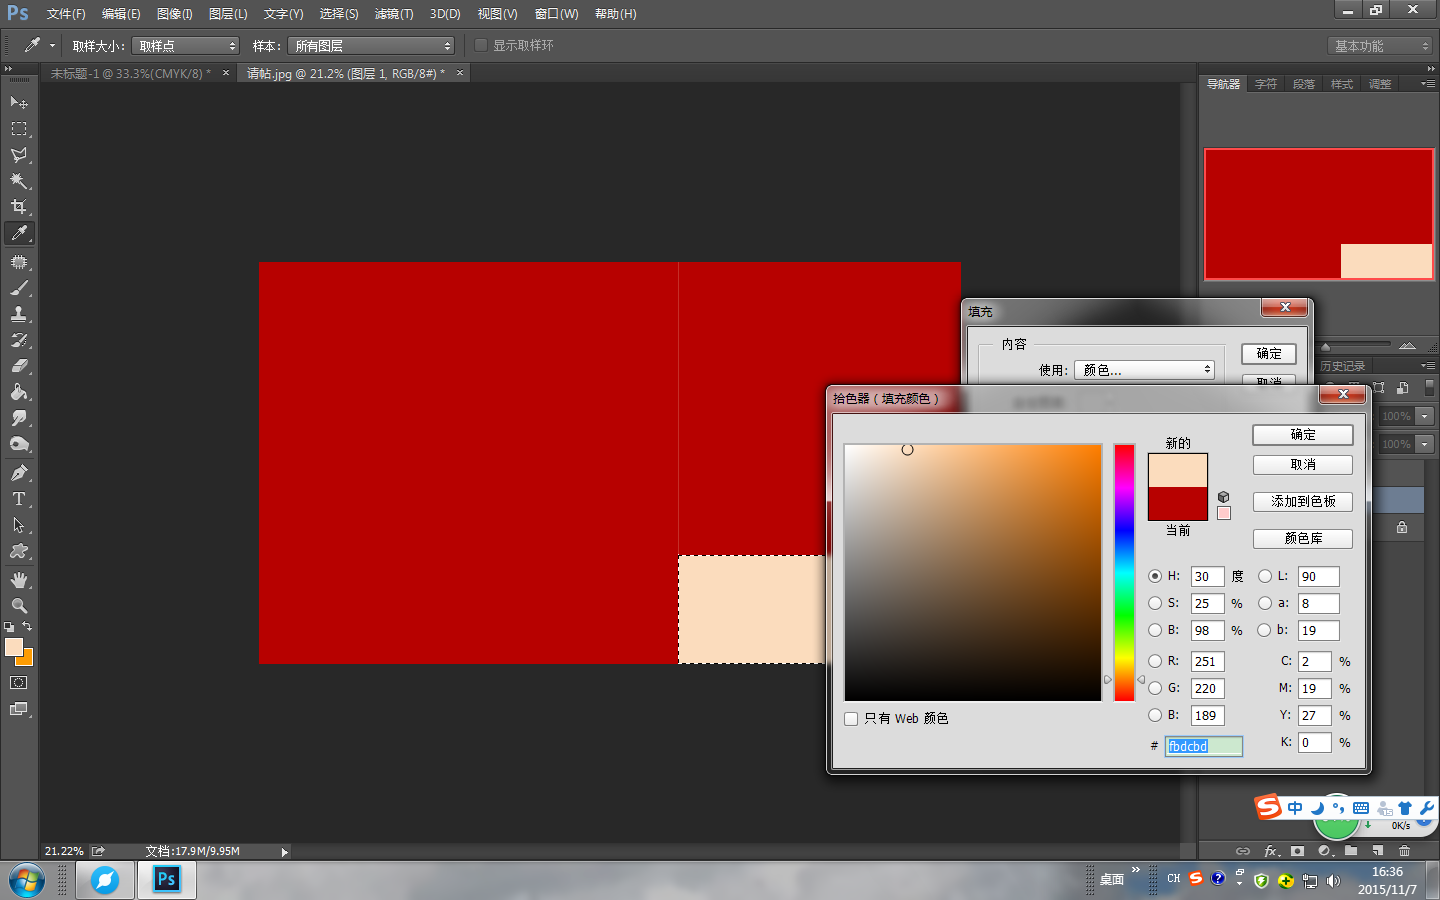Select the Custom Shape tool

click(x=19, y=551)
